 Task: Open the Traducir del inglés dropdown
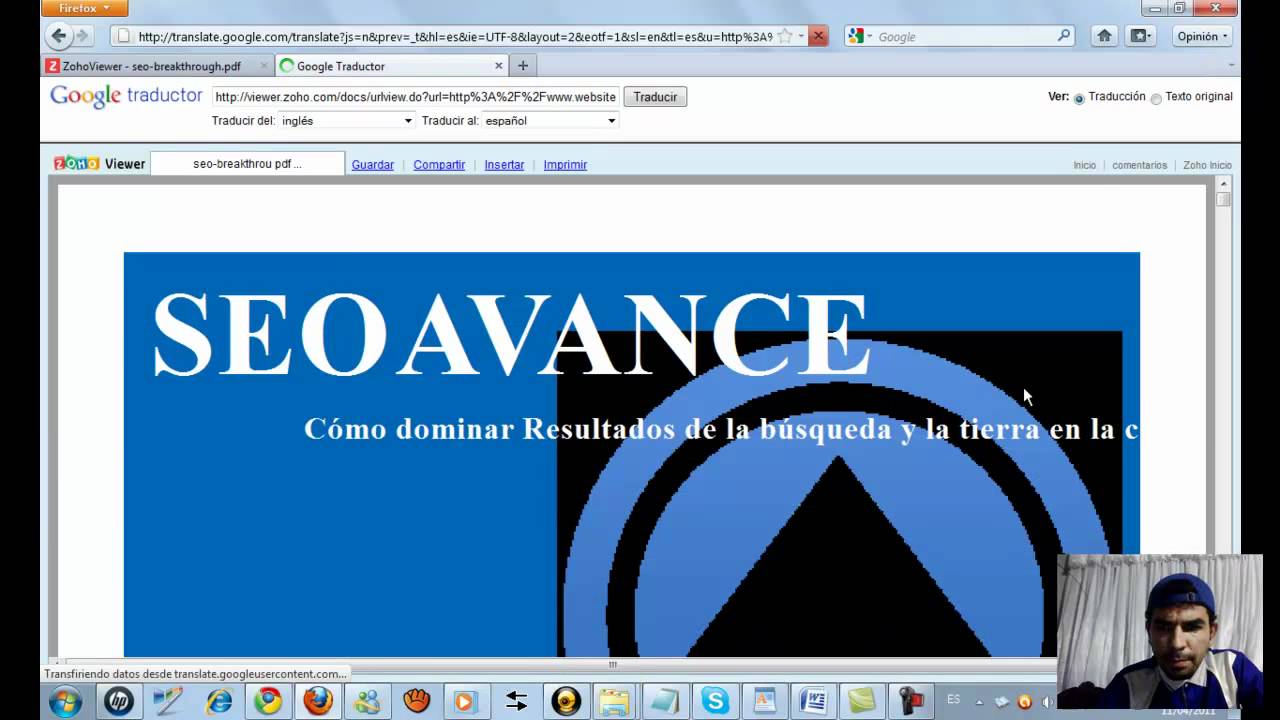pyautogui.click(x=346, y=120)
